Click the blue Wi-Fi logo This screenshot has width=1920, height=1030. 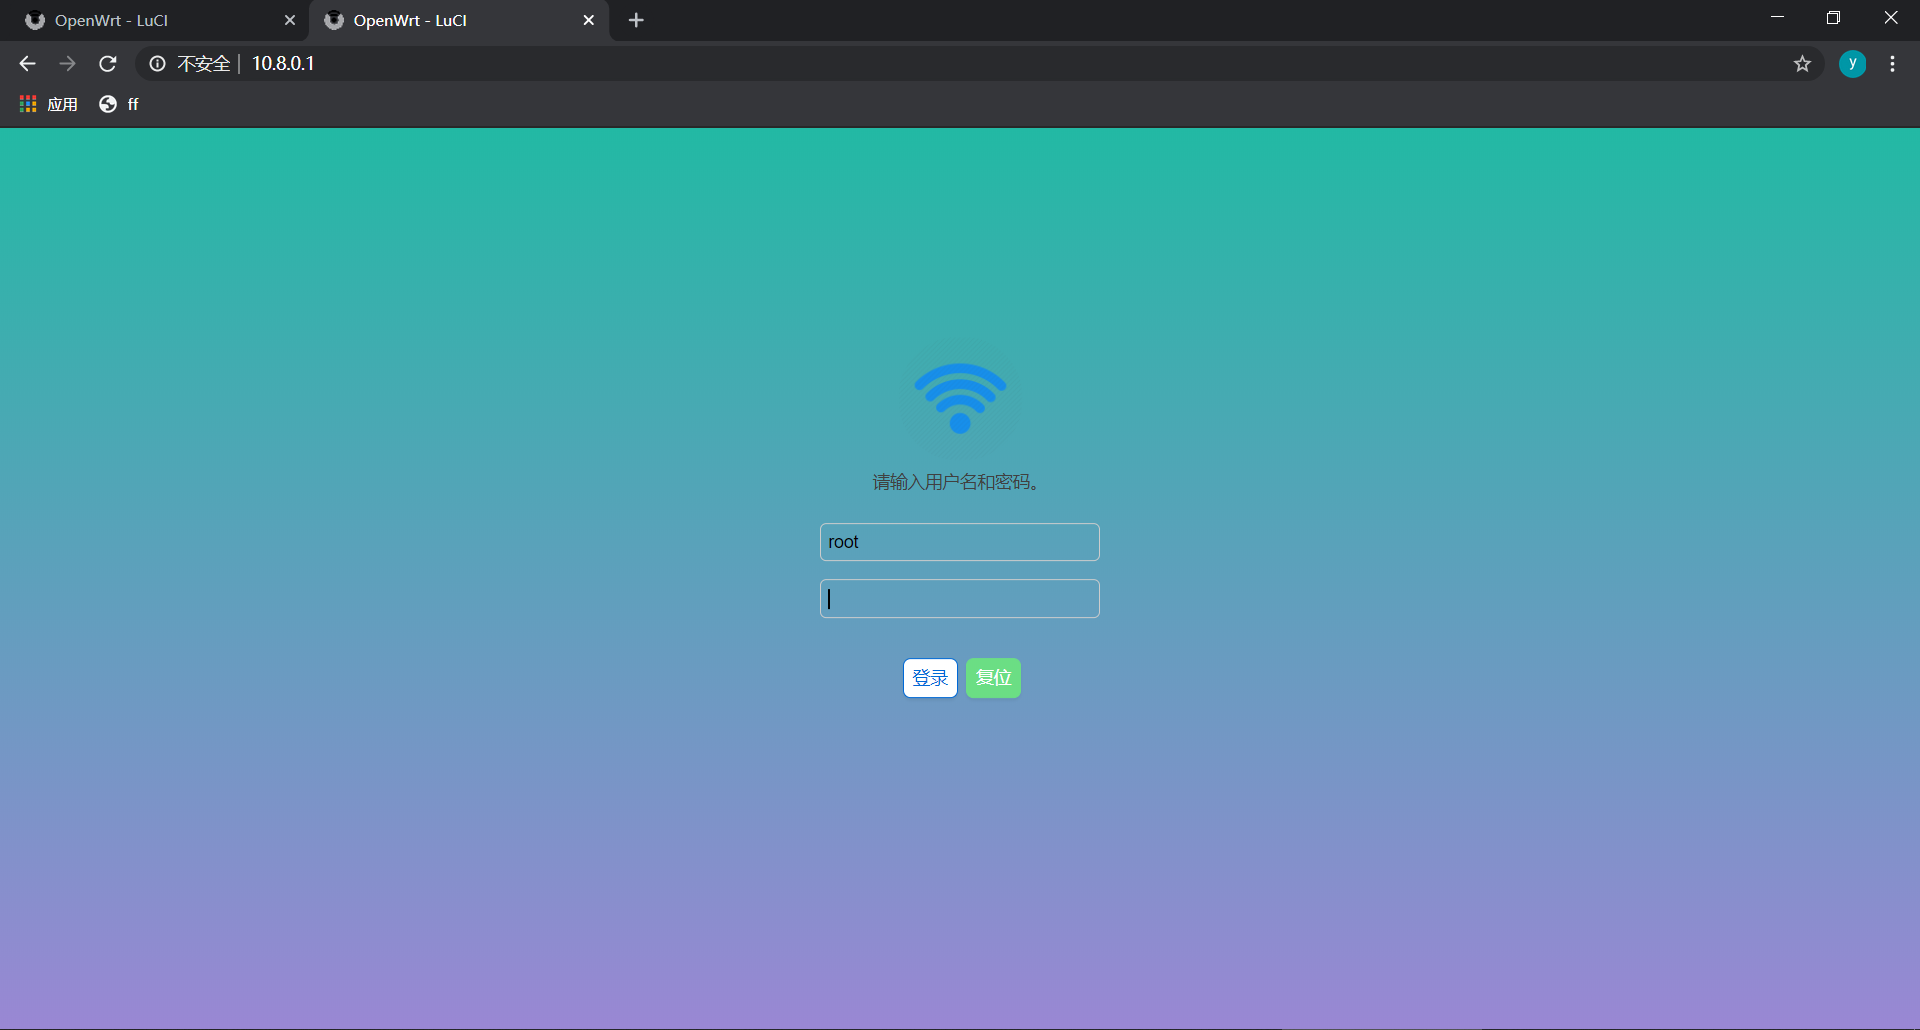[960, 398]
